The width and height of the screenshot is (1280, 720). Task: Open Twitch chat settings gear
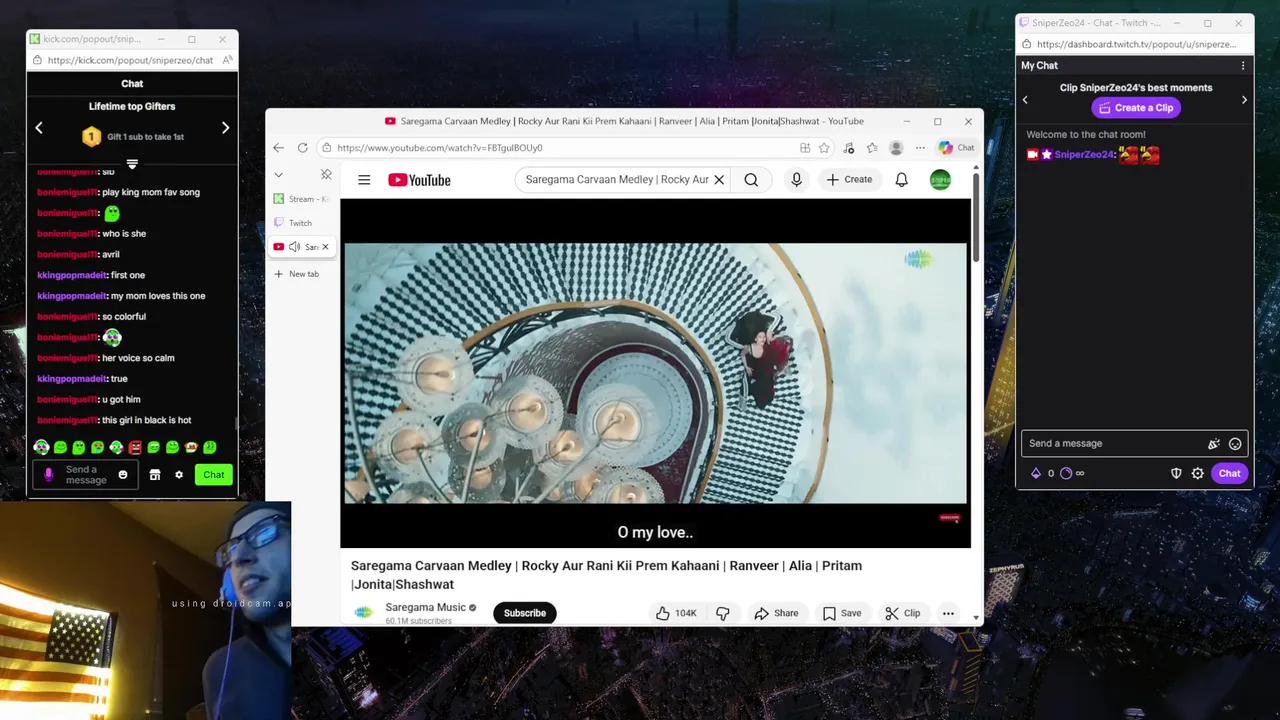tap(1198, 474)
